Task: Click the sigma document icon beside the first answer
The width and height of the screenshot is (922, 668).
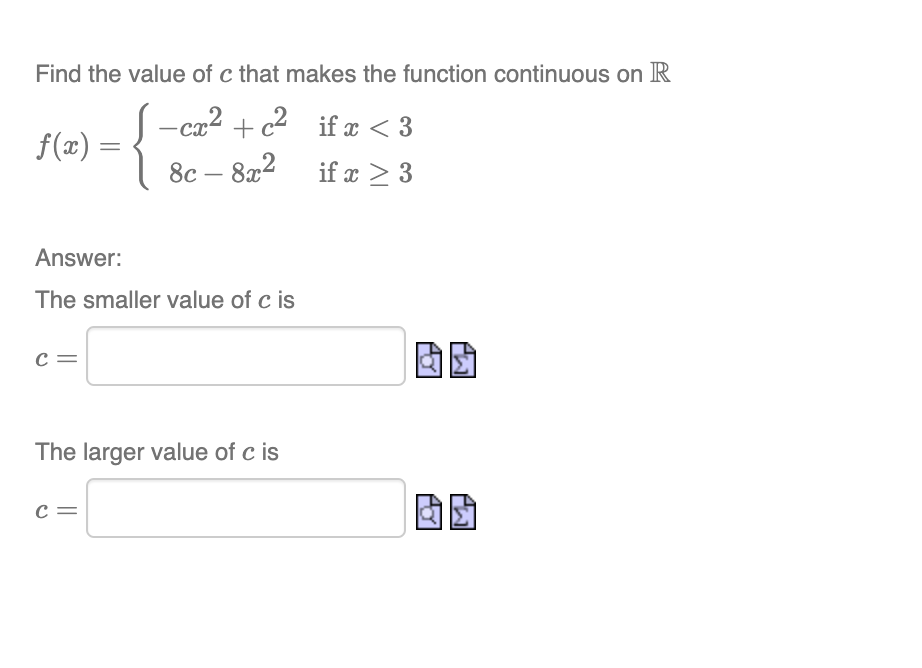Action: tap(460, 360)
